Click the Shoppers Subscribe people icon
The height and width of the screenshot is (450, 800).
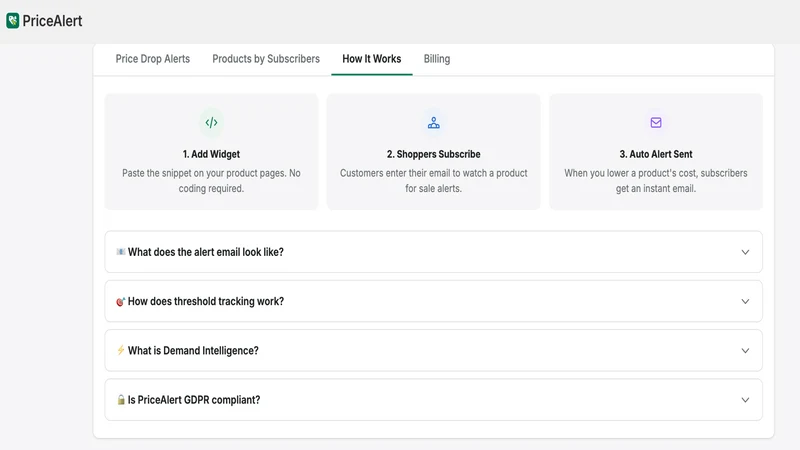point(434,122)
